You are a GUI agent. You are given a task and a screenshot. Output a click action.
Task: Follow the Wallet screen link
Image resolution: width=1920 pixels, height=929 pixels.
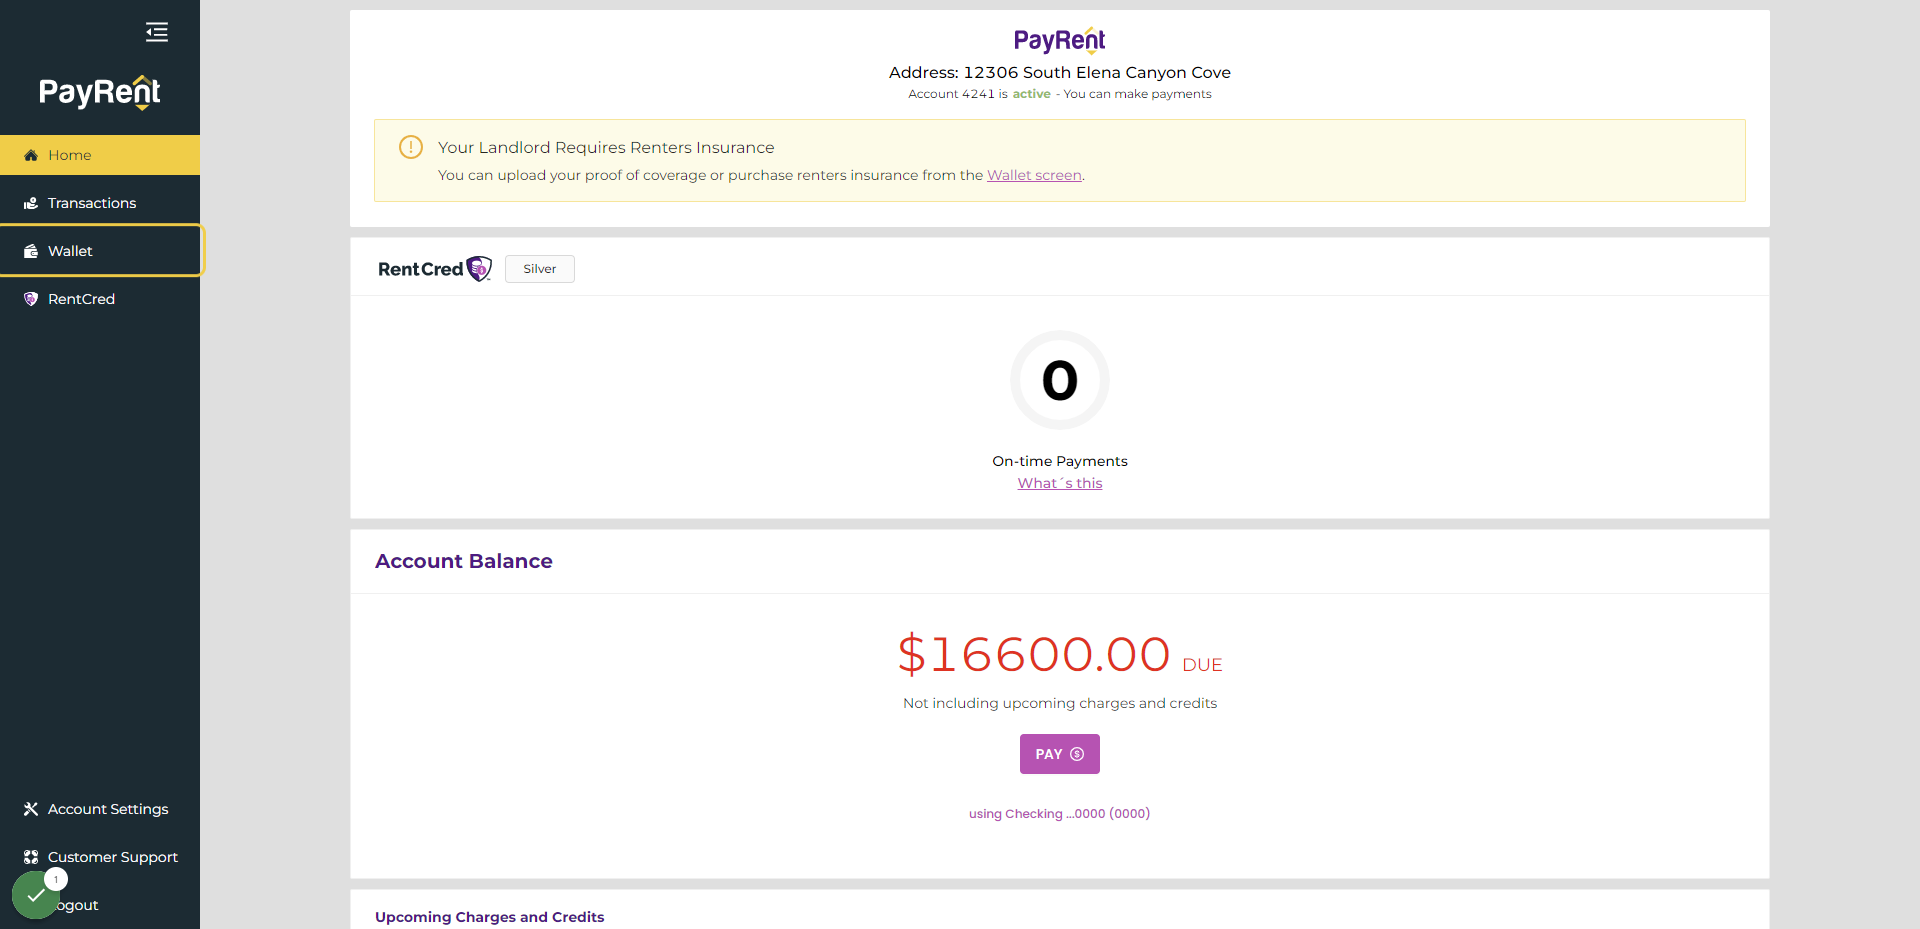pos(1034,175)
